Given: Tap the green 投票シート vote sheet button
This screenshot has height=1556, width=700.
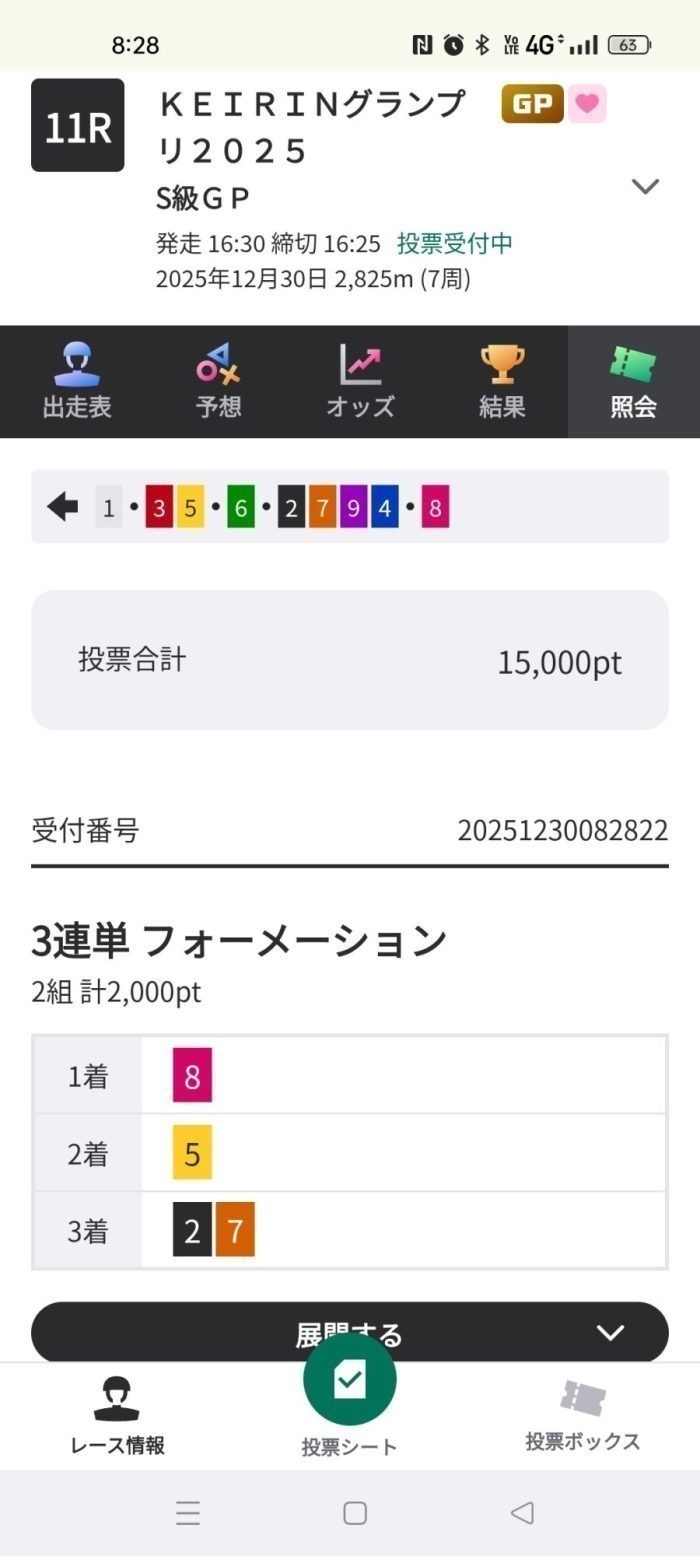Looking at the screenshot, I should pos(349,1381).
